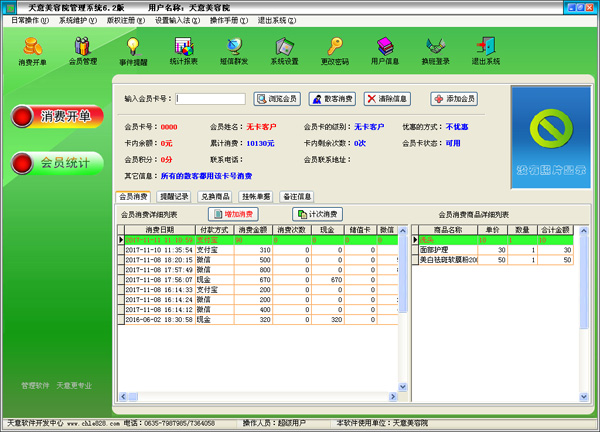Open the 统计报表 chart icon

(x=183, y=50)
